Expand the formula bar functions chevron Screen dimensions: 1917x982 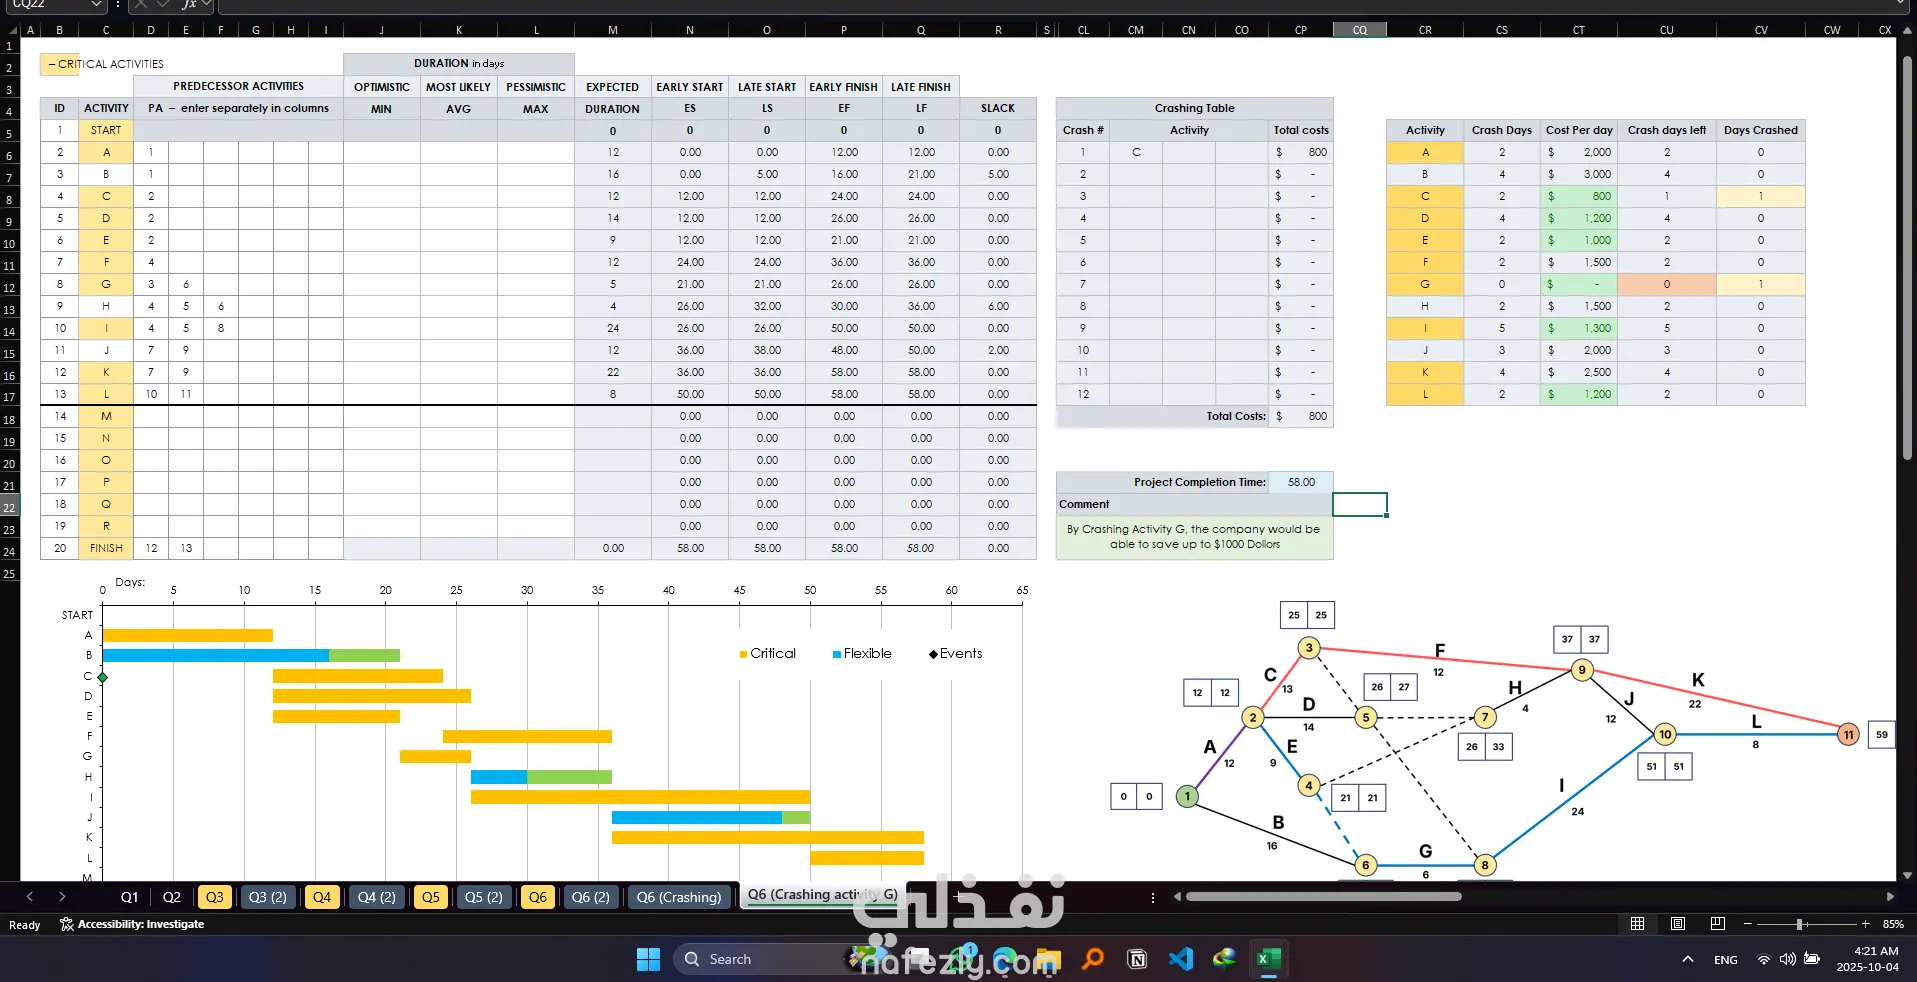(207, 5)
